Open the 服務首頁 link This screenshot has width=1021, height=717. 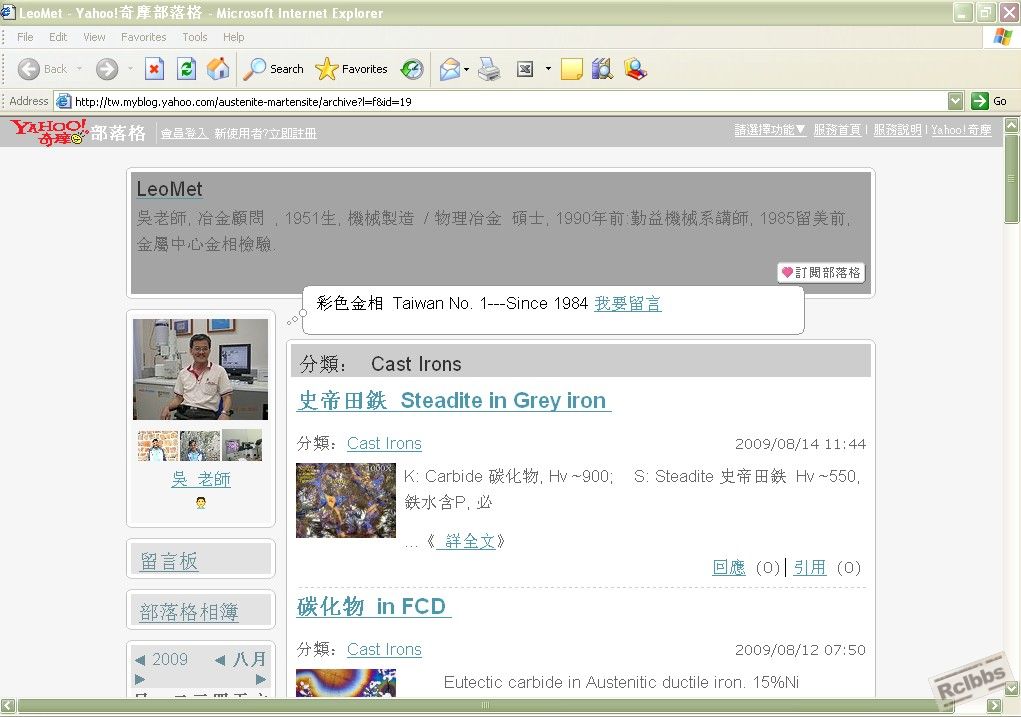pos(837,130)
